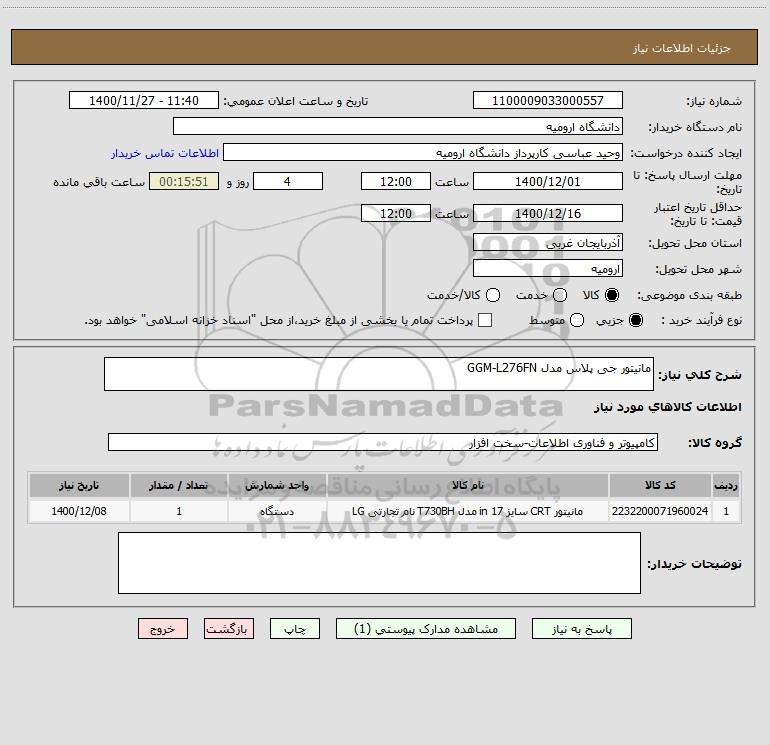This screenshot has height=745, width=770.
Task: Click product code 2232200071960024 cell
Action: click(660, 511)
